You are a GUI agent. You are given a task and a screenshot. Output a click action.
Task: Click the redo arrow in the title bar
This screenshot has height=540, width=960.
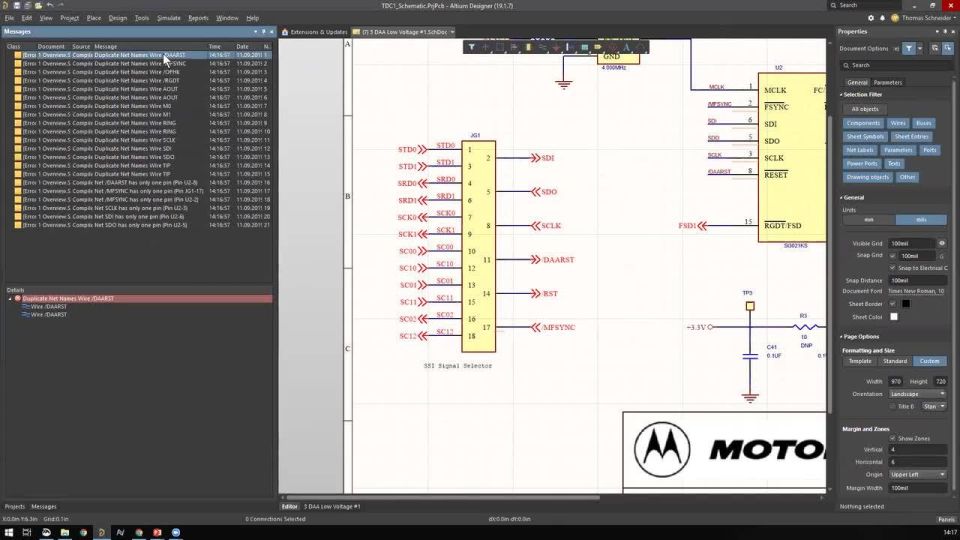click(61, 6)
